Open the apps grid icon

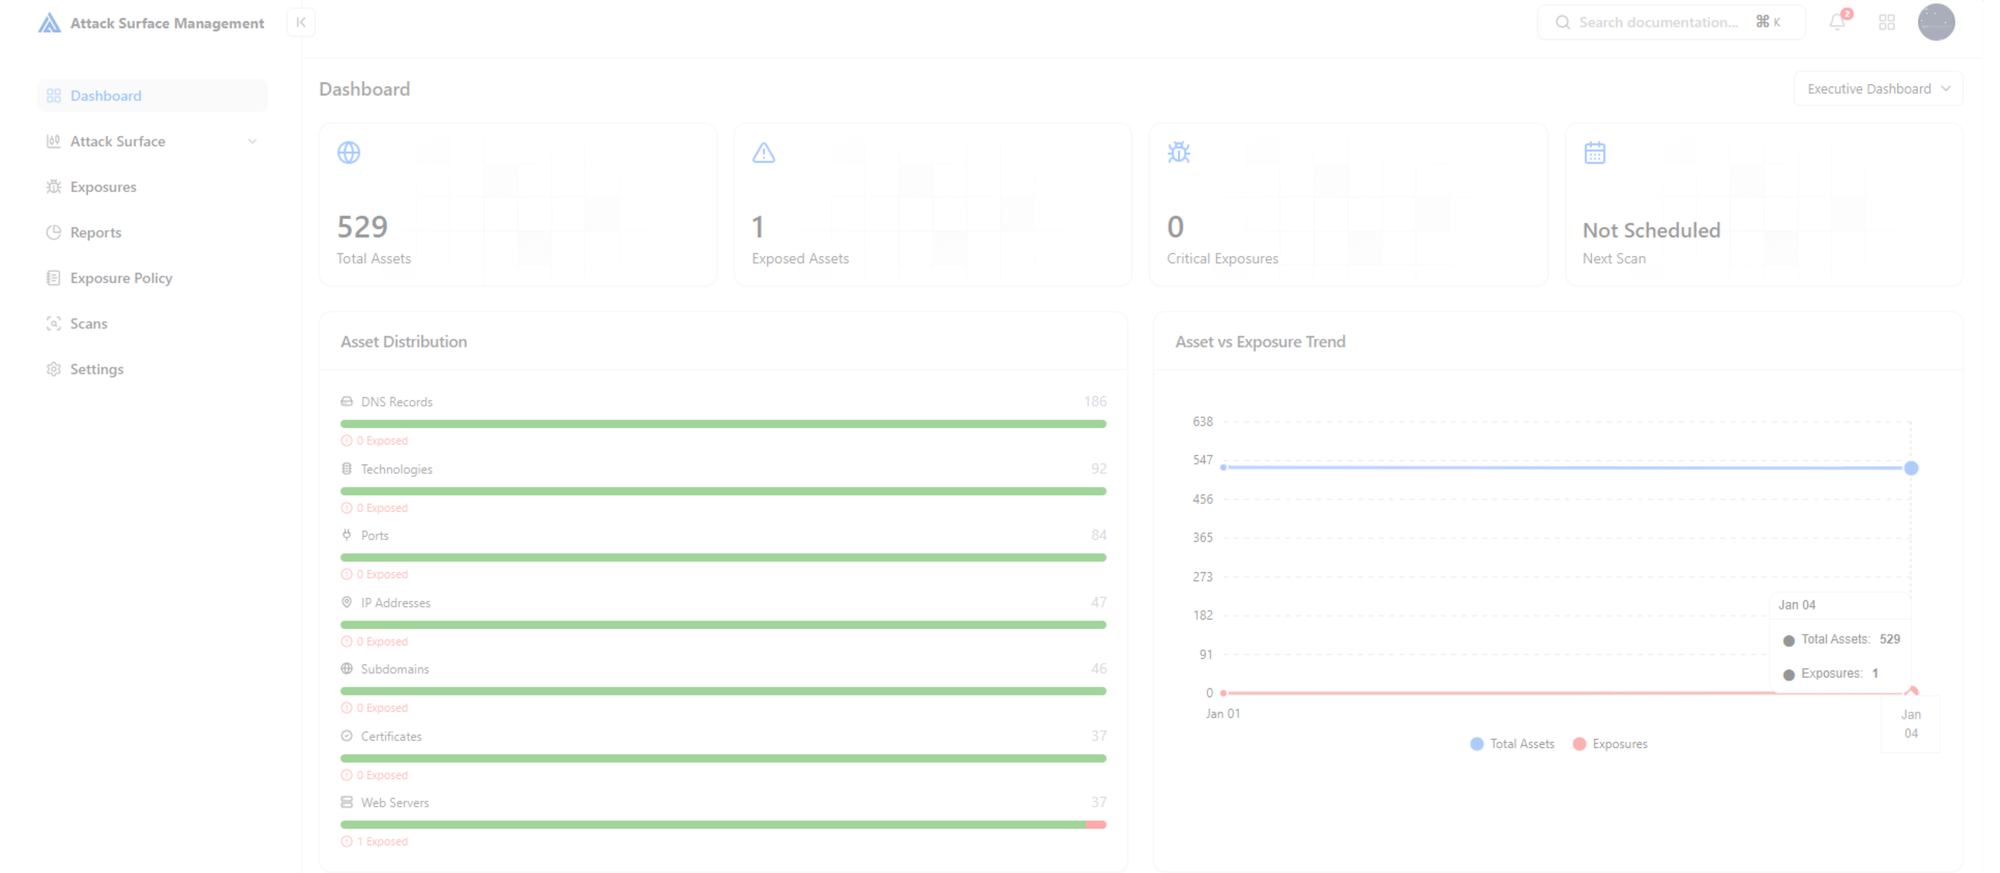(1887, 22)
